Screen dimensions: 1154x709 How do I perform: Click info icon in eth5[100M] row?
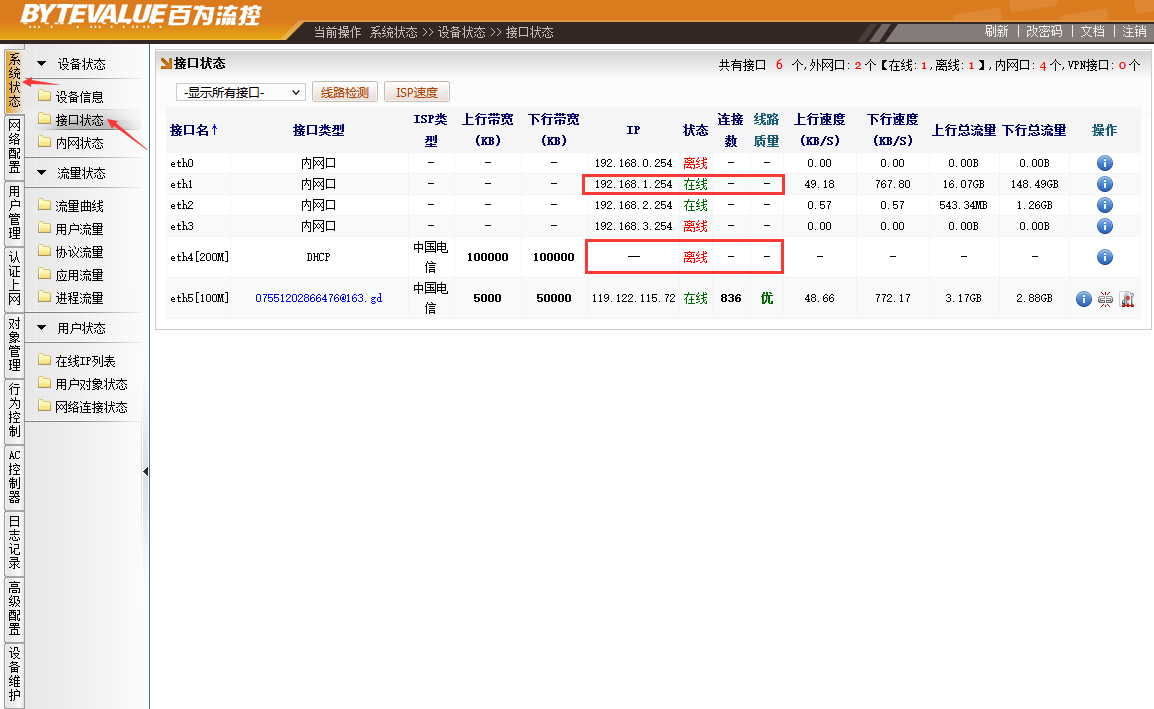(1083, 298)
